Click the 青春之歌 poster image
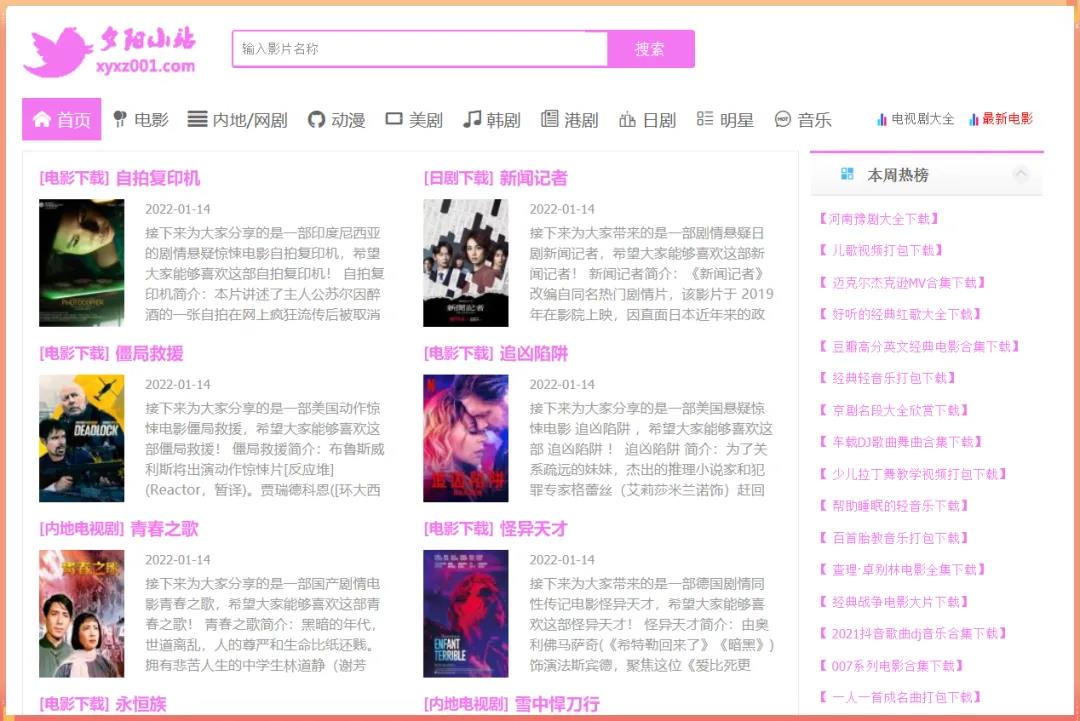The width and height of the screenshot is (1080, 721). [80, 613]
